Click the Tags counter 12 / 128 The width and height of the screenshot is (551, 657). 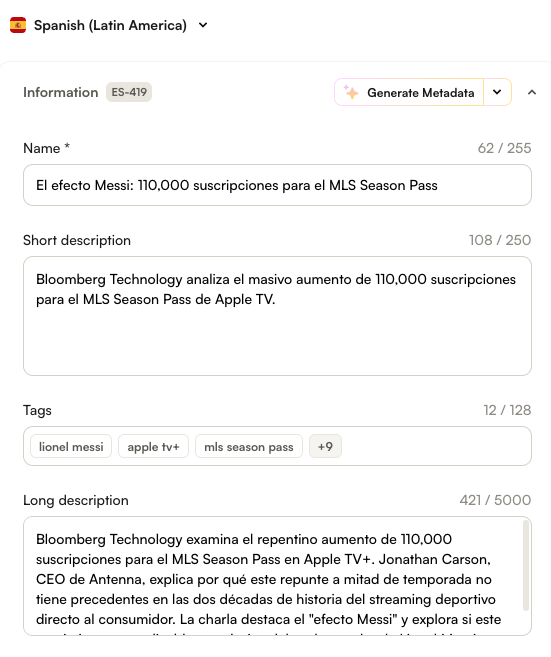507,410
